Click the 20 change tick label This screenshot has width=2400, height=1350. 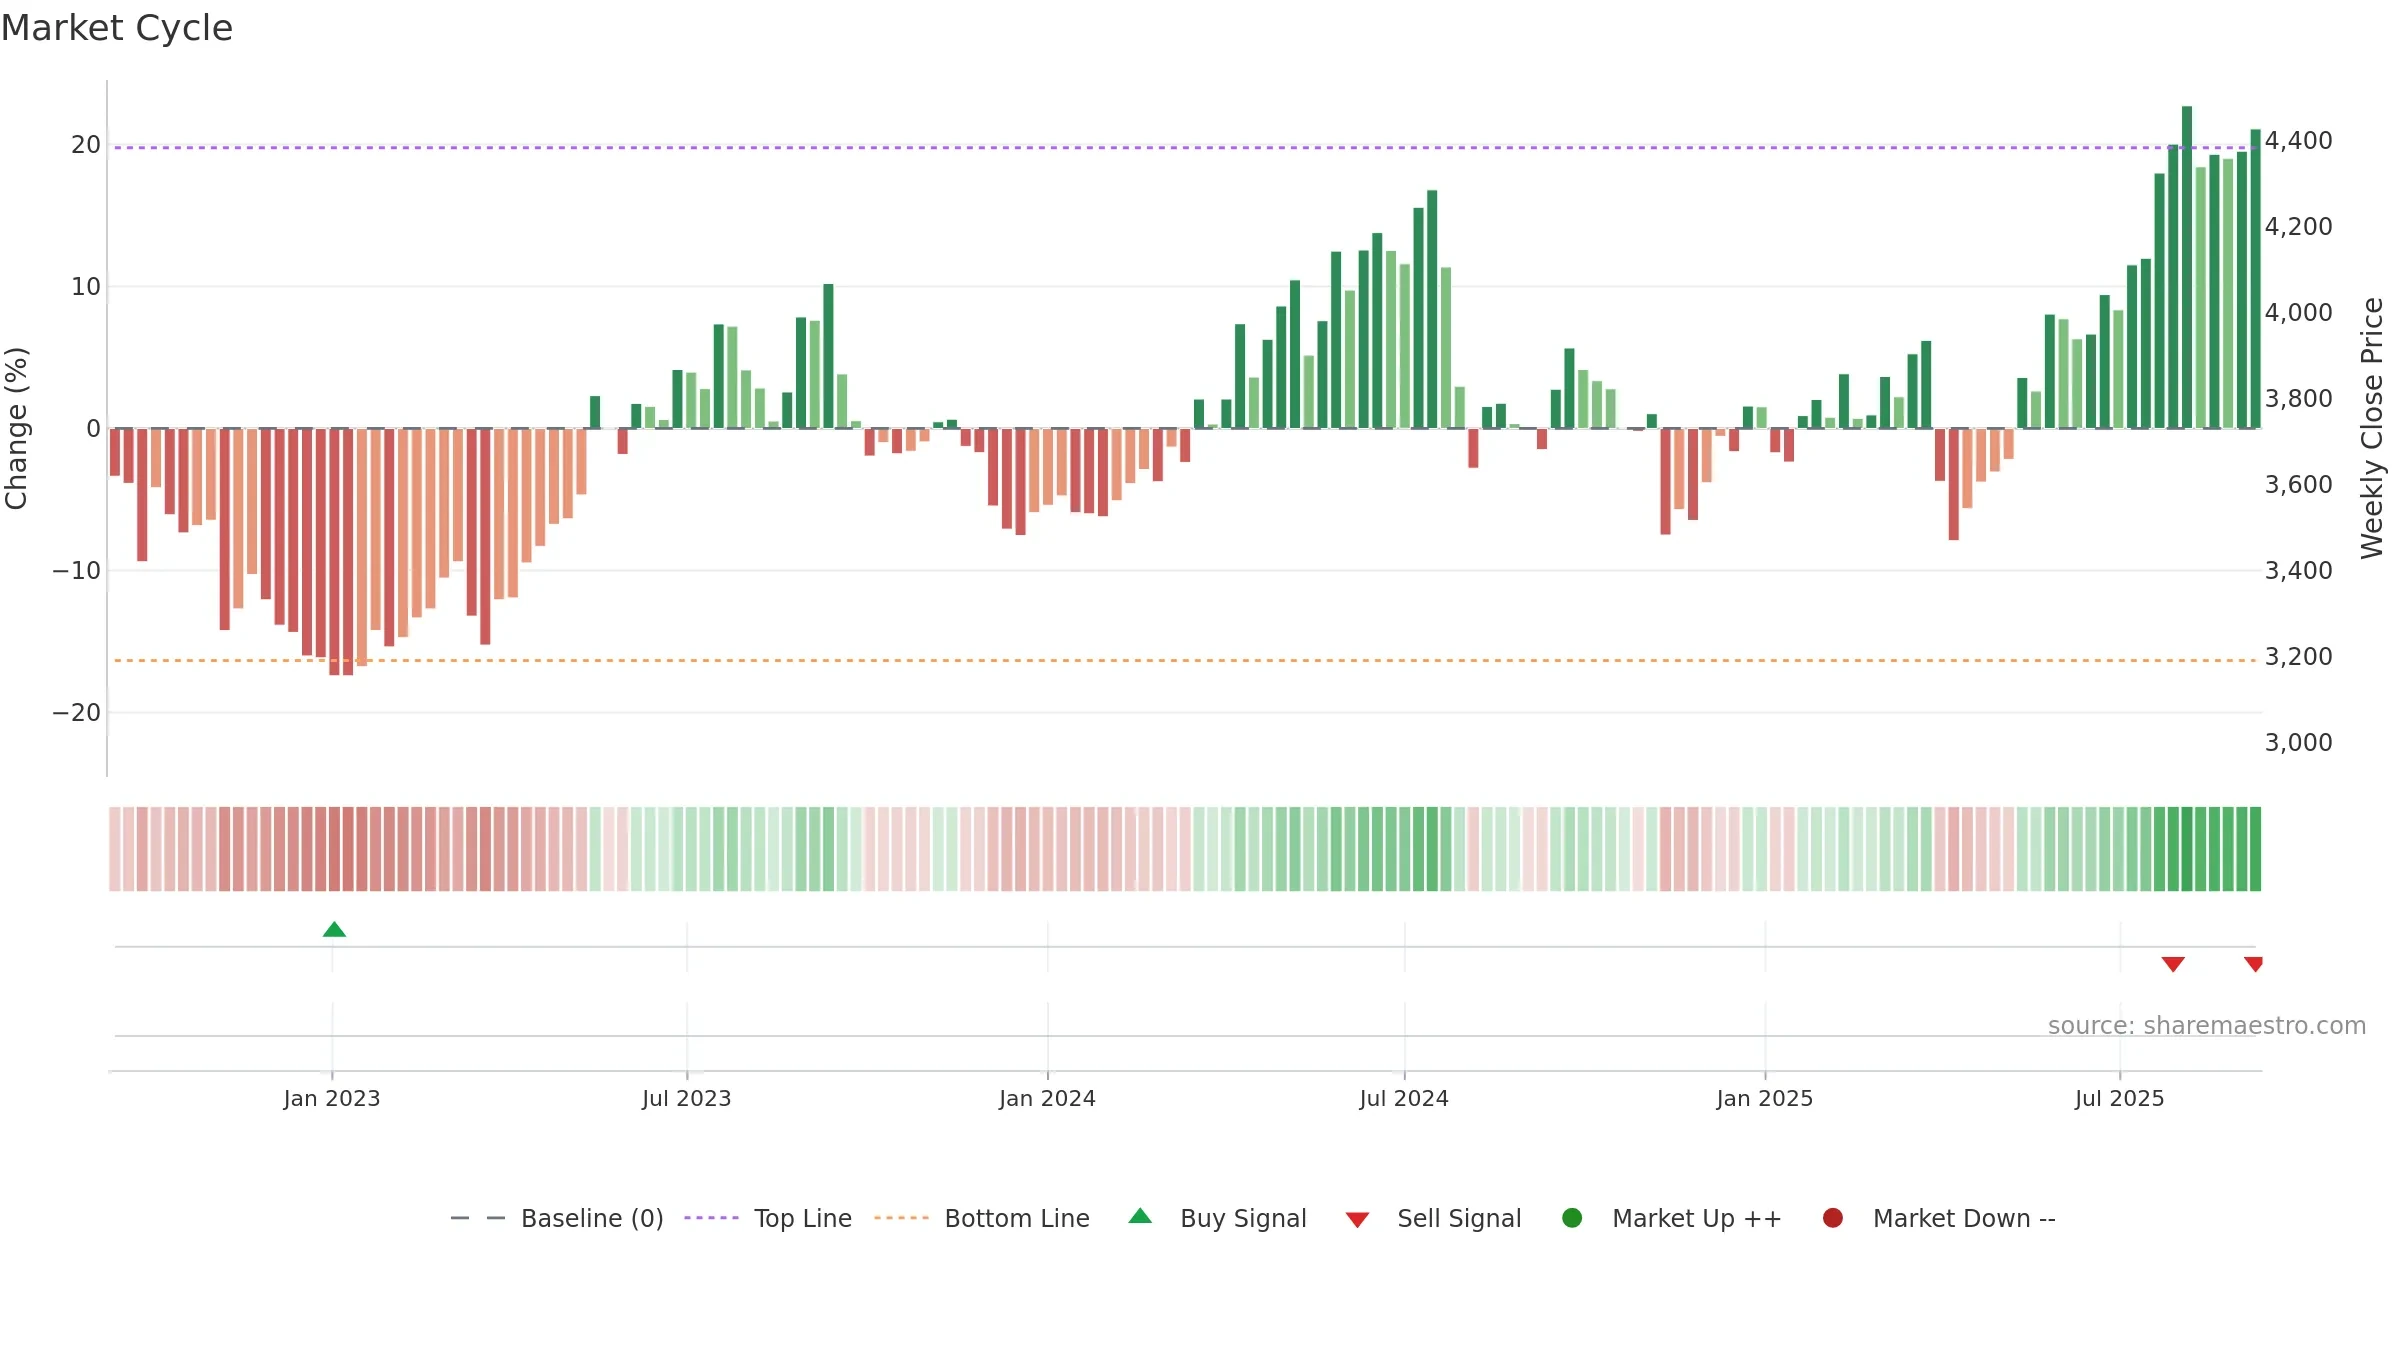tap(86, 144)
